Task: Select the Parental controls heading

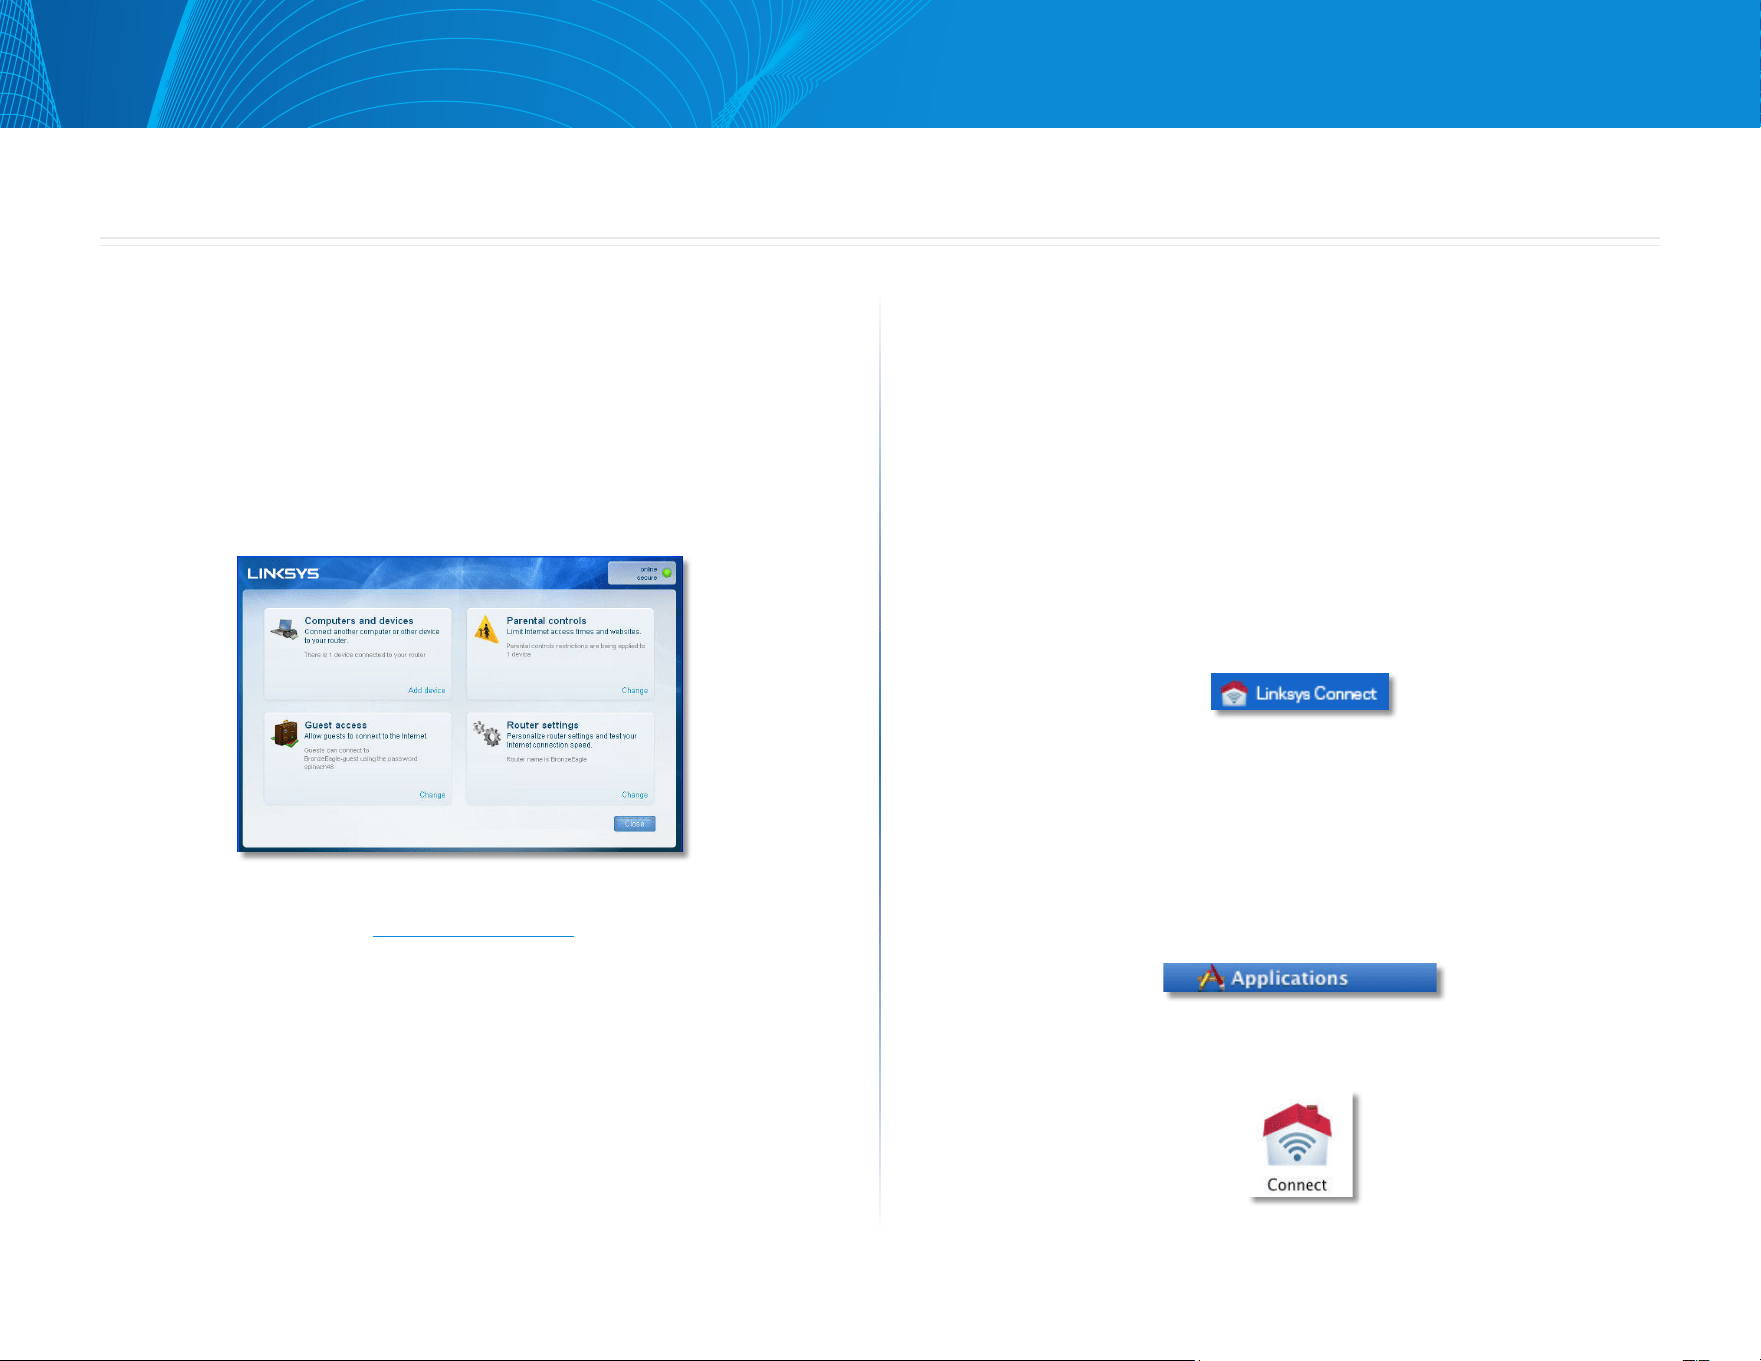Action: coord(546,621)
